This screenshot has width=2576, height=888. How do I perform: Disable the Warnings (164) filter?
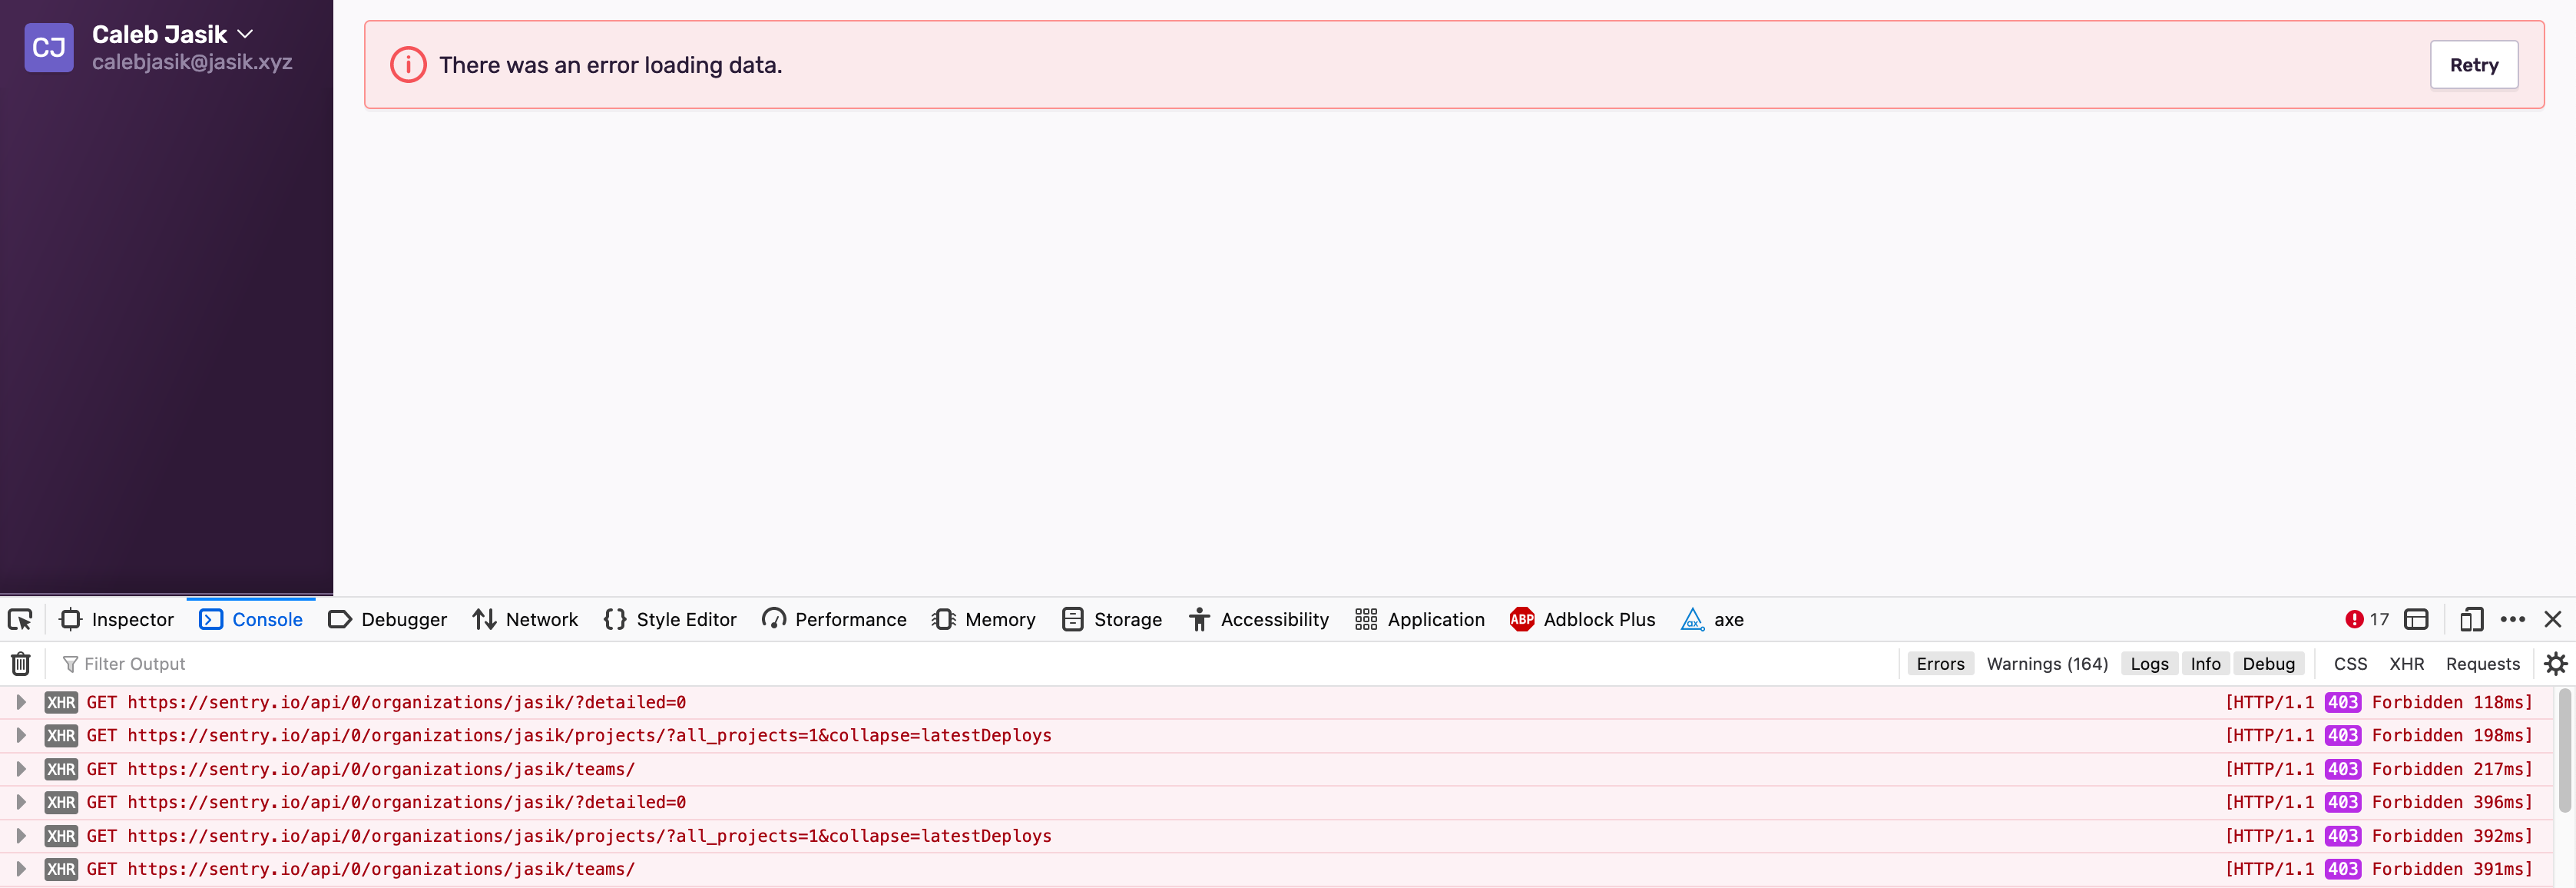point(2046,663)
